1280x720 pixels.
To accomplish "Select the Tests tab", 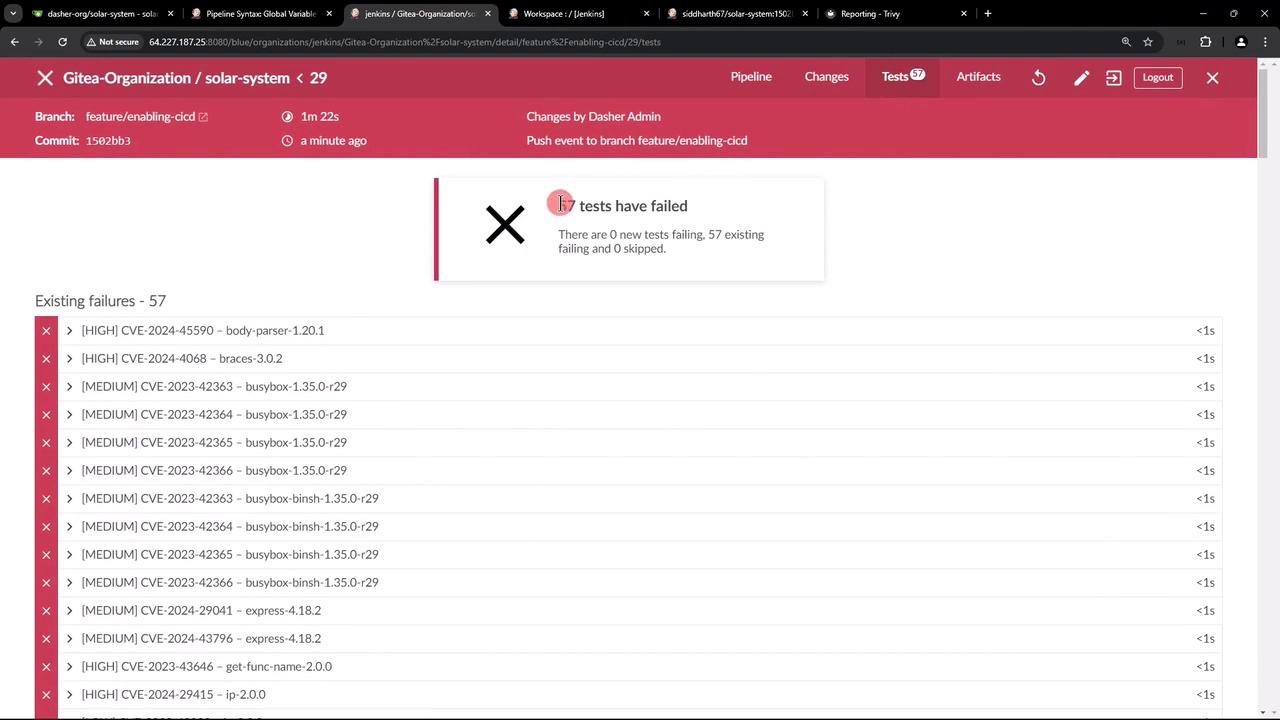I will click(x=903, y=77).
